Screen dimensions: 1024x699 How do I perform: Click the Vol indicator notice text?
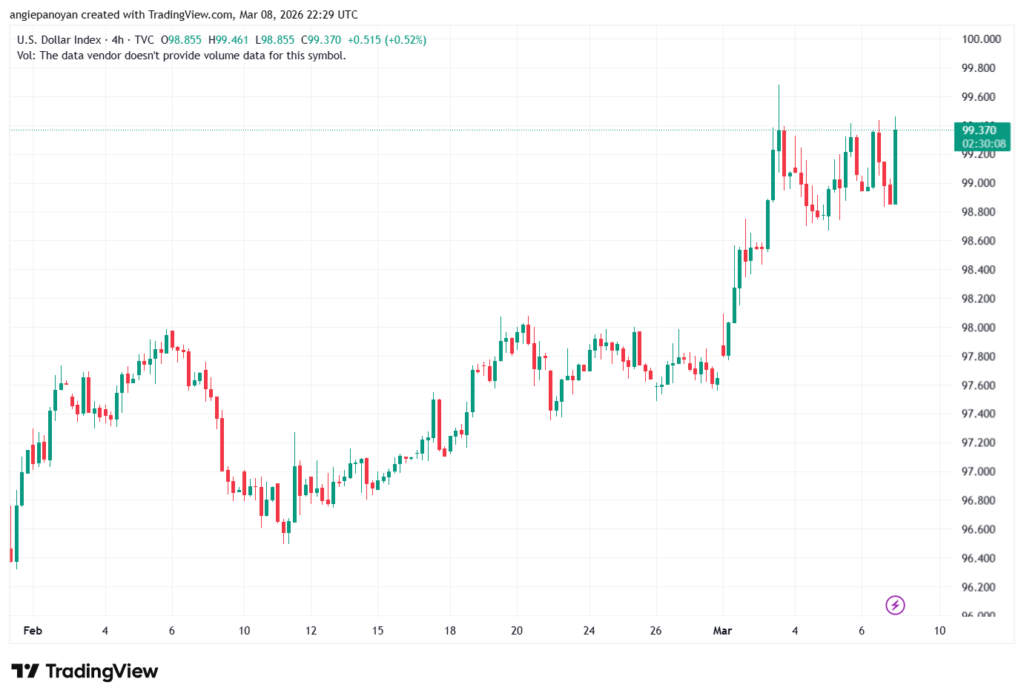tap(182, 56)
